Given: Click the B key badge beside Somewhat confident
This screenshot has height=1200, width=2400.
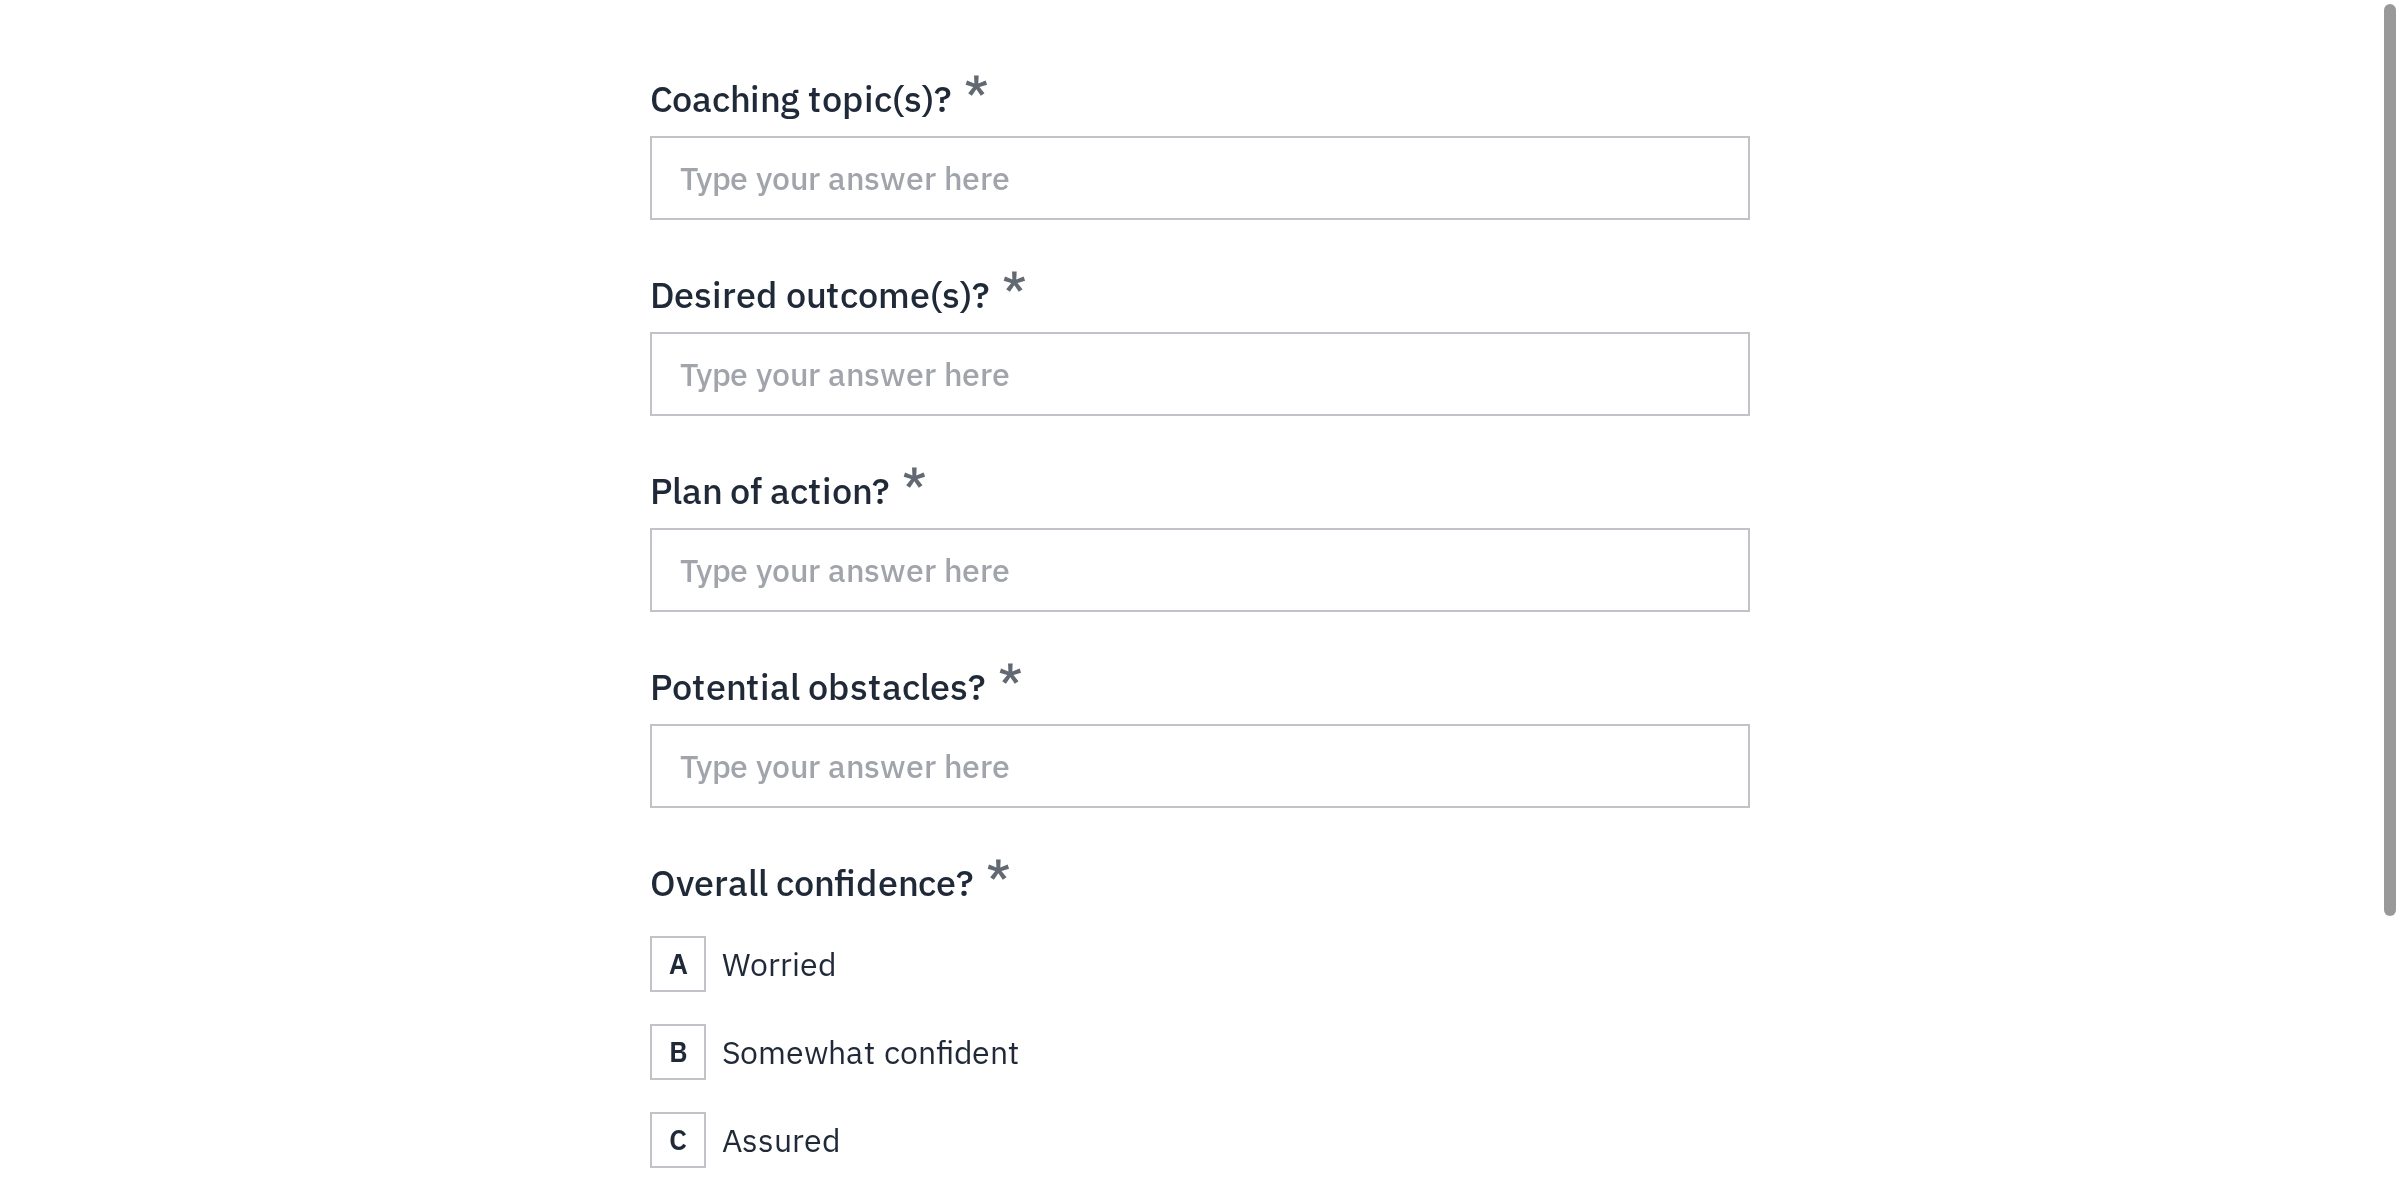Looking at the screenshot, I should (x=677, y=1052).
